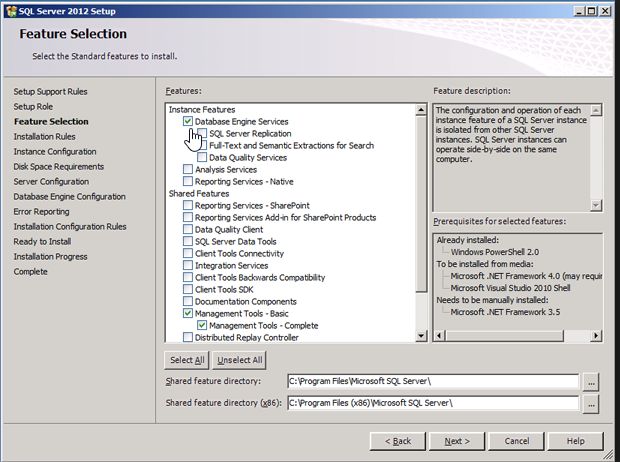Click the Unselect All button

[240, 360]
